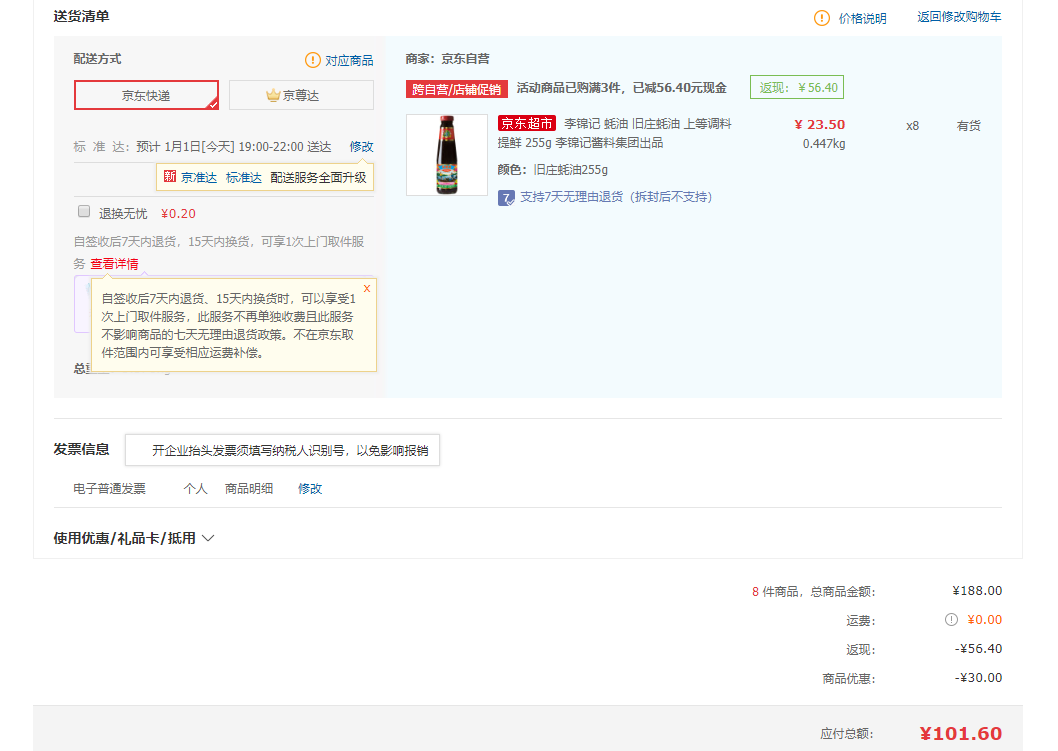Click the 商品明细 invoice content text
The image size is (1058, 751).
click(x=249, y=489)
